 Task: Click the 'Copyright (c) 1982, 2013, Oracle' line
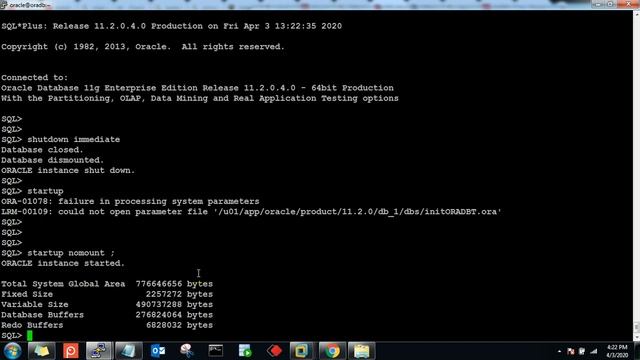pos(143,47)
